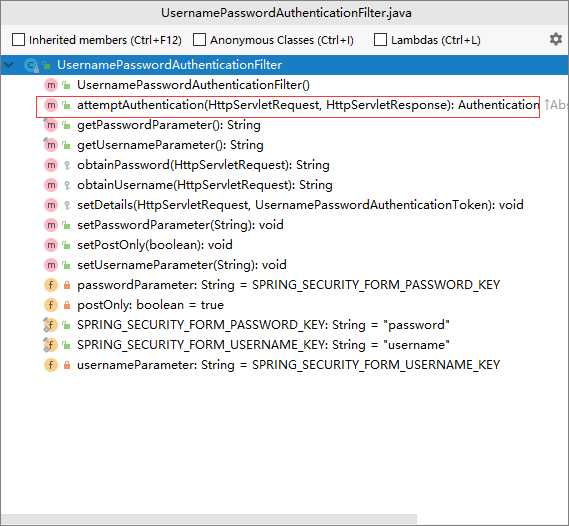The image size is (569, 526).
Task: Select setPostOnly(boolean): void
Action: pyautogui.click(x=155, y=245)
